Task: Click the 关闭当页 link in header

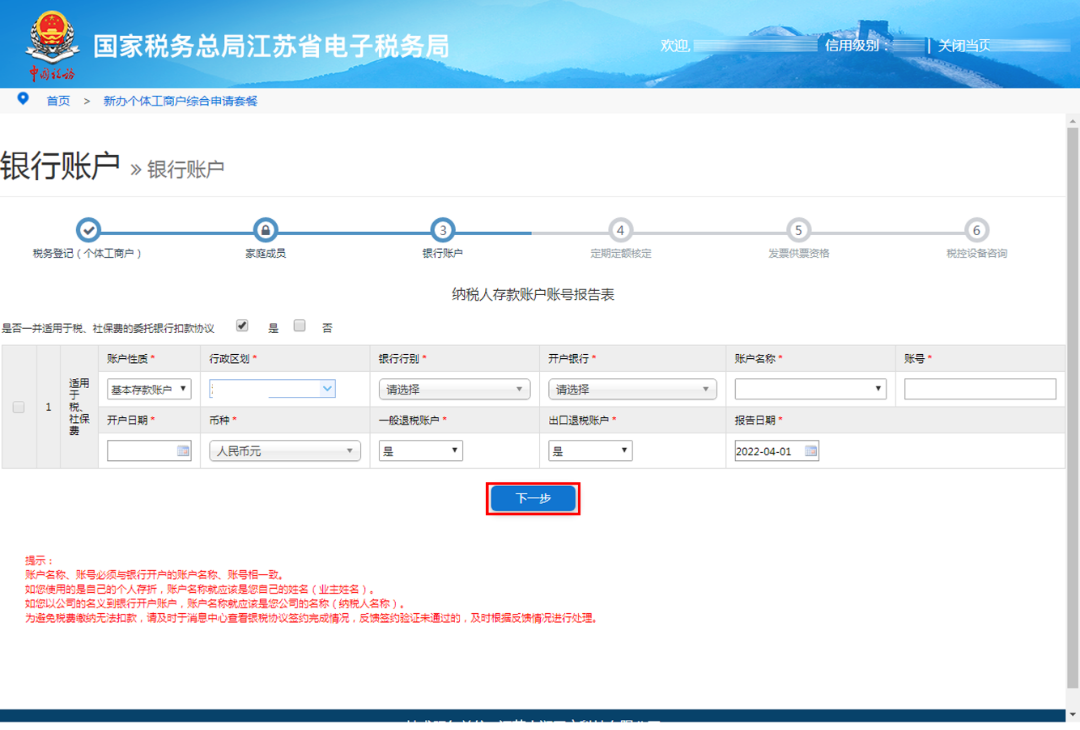Action: tap(964, 45)
